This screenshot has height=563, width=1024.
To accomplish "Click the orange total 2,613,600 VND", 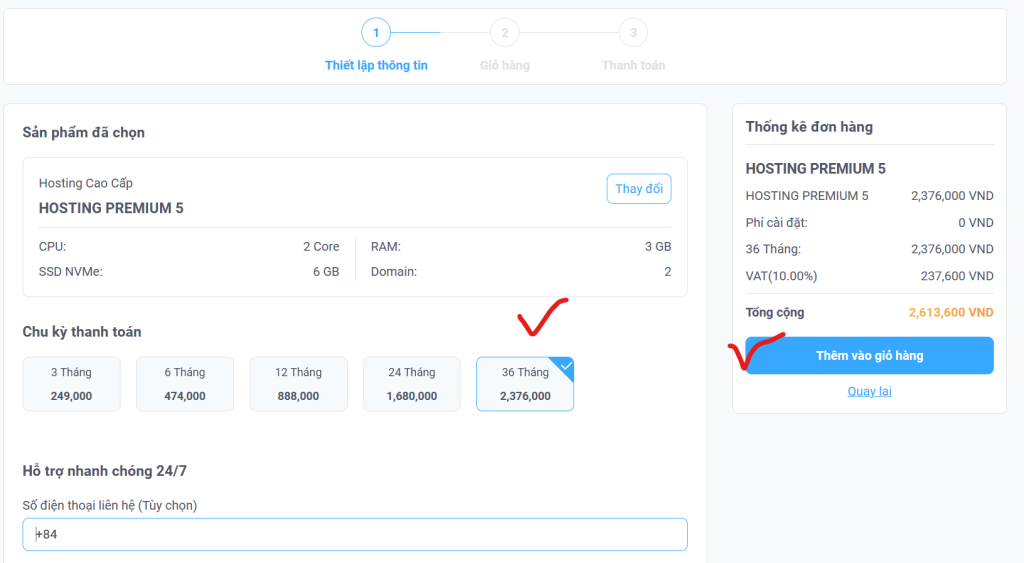I will coord(950,313).
